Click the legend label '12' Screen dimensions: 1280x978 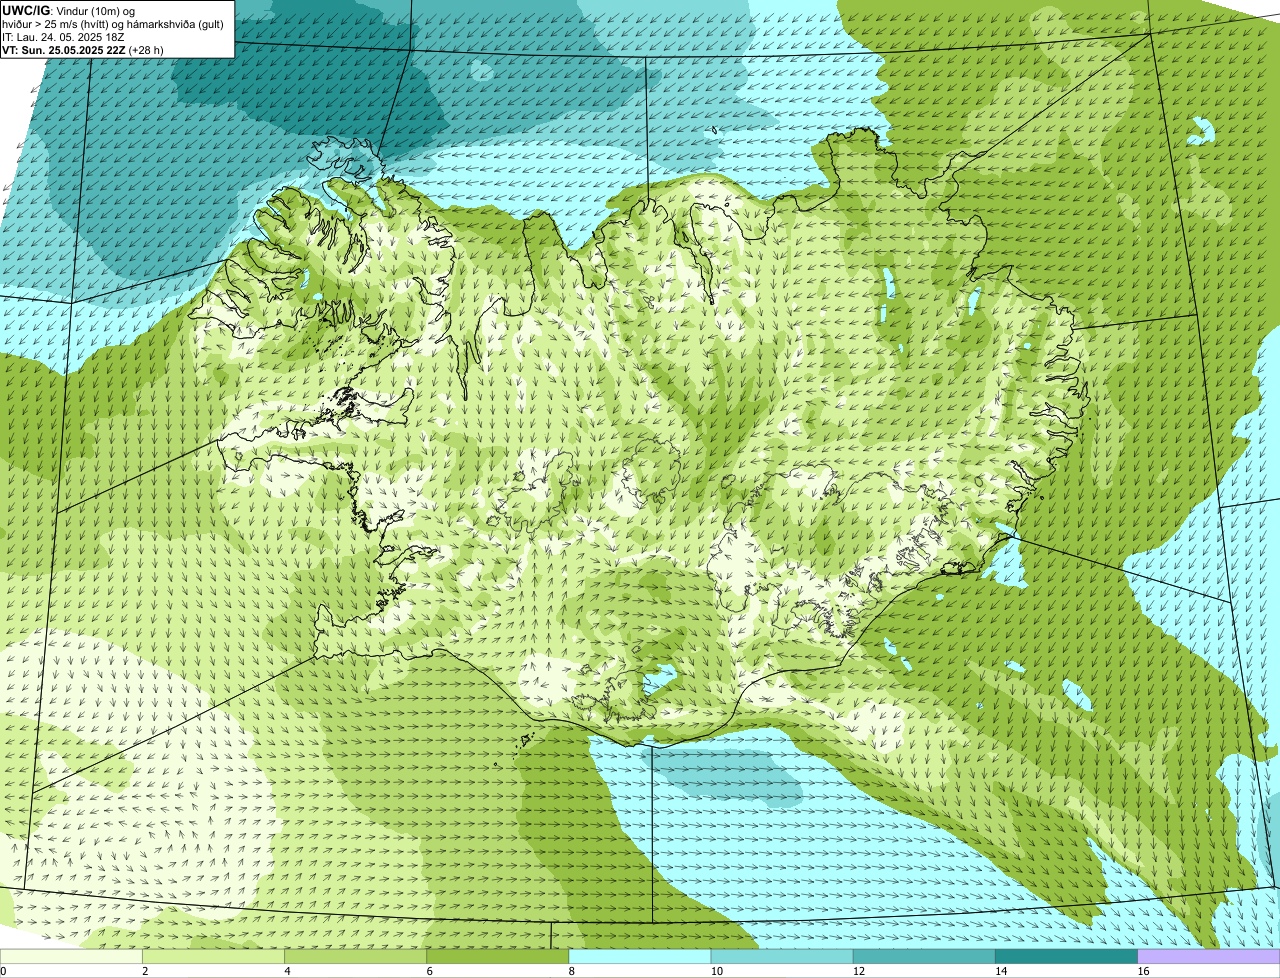858,971
